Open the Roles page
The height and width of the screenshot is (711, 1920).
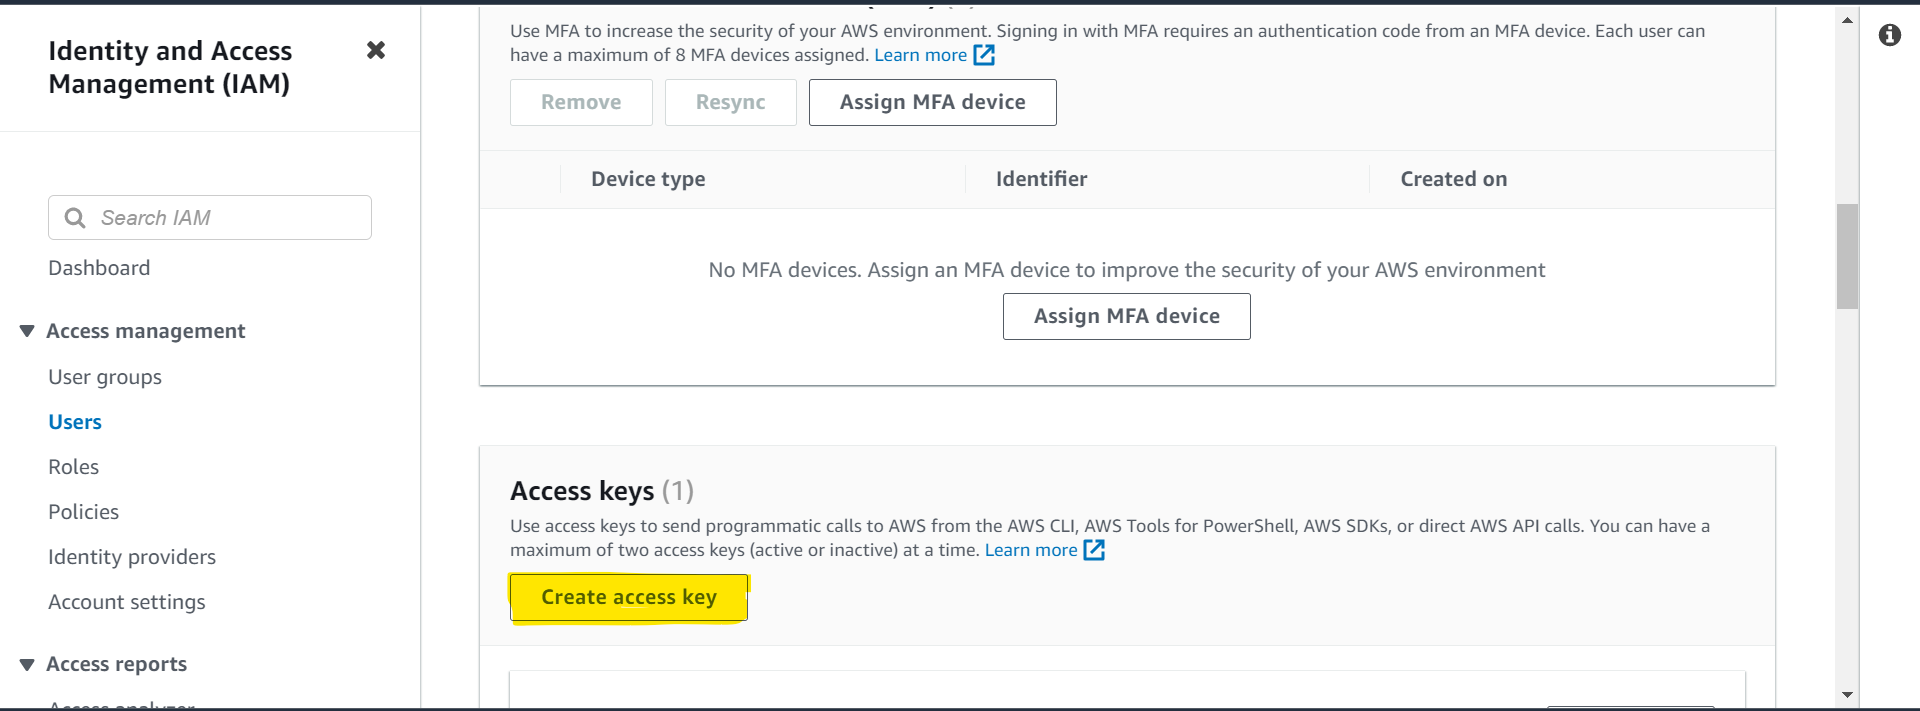pos(73,467)
